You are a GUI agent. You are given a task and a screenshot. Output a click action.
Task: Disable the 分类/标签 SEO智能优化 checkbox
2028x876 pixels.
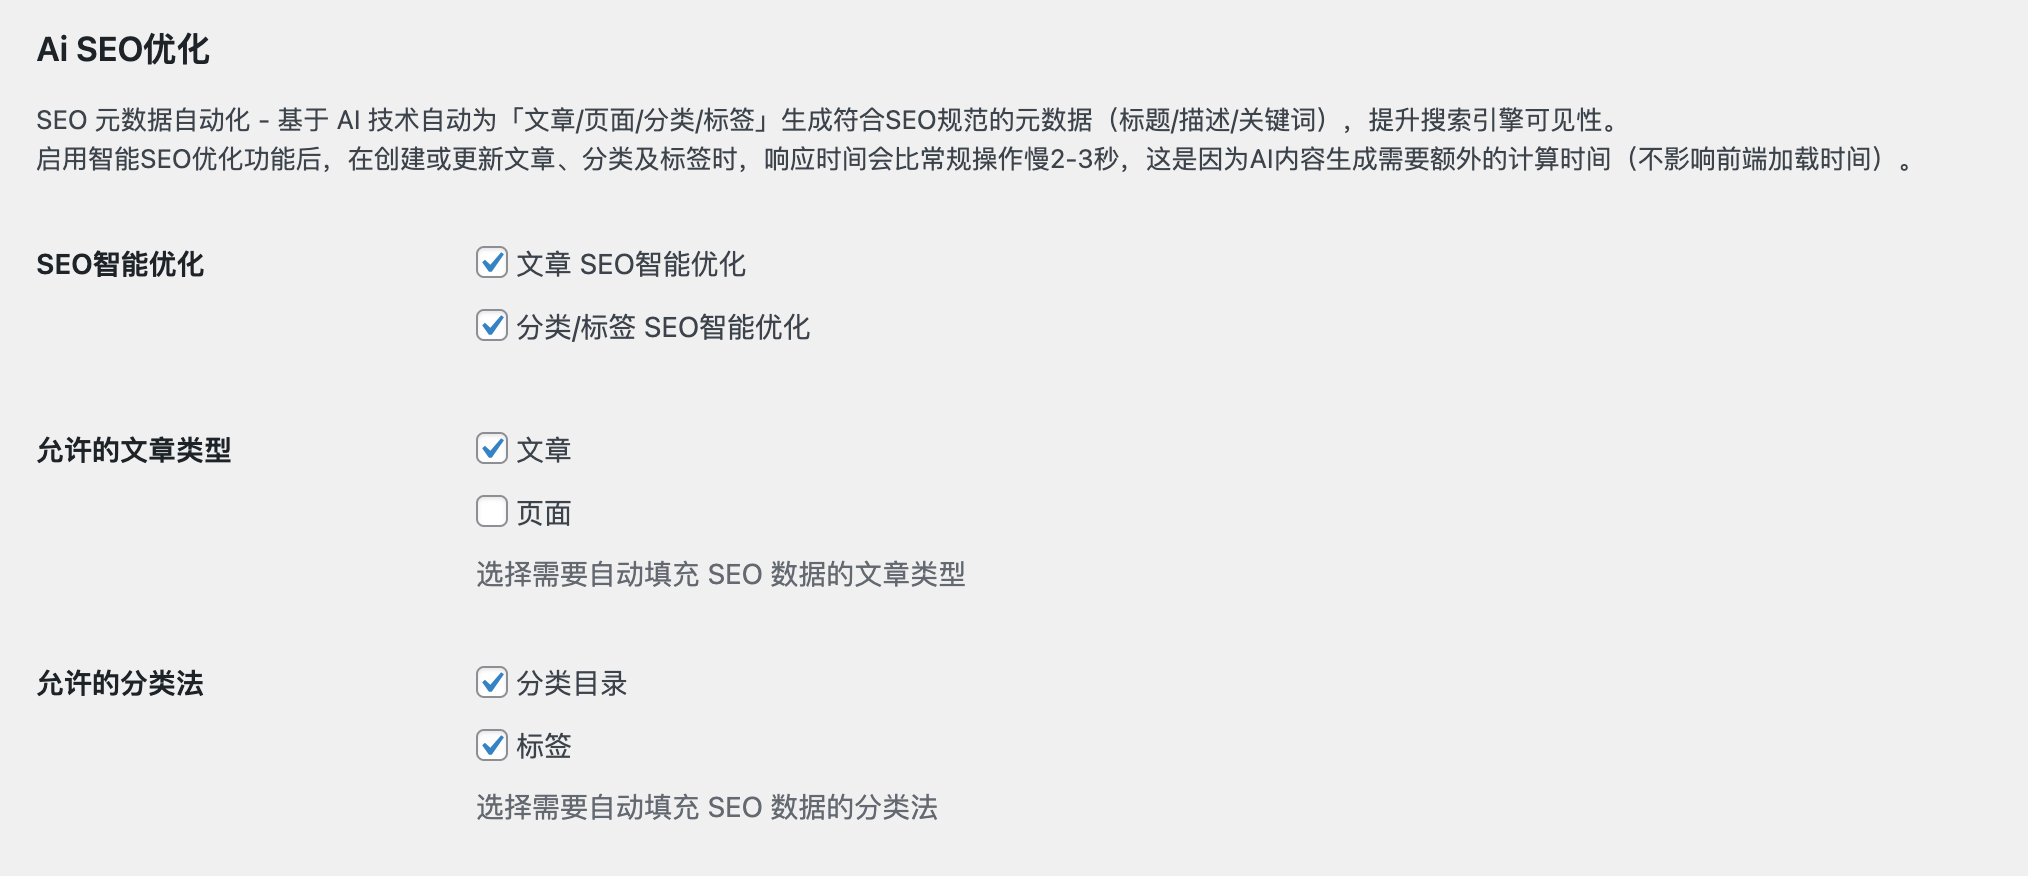pos(491,326)
